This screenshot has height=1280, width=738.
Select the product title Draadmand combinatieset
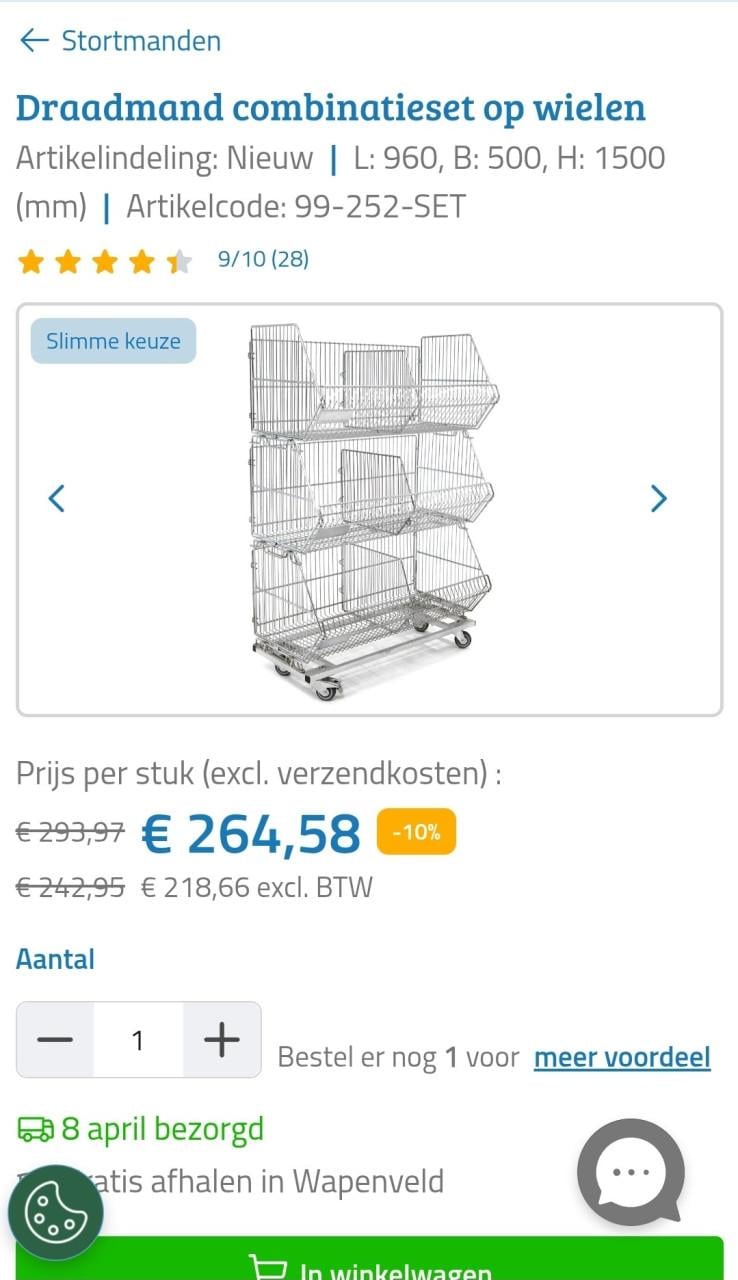[330, 108]
